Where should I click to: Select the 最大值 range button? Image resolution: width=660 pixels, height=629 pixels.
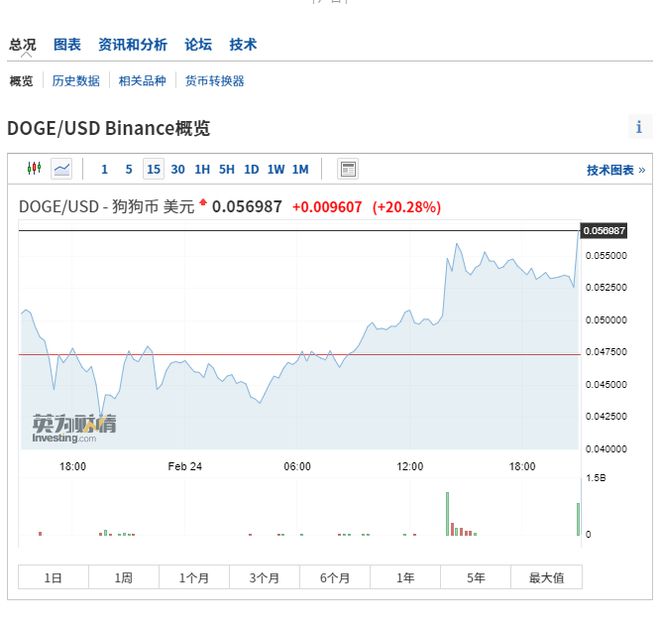(x=546, y=578)
